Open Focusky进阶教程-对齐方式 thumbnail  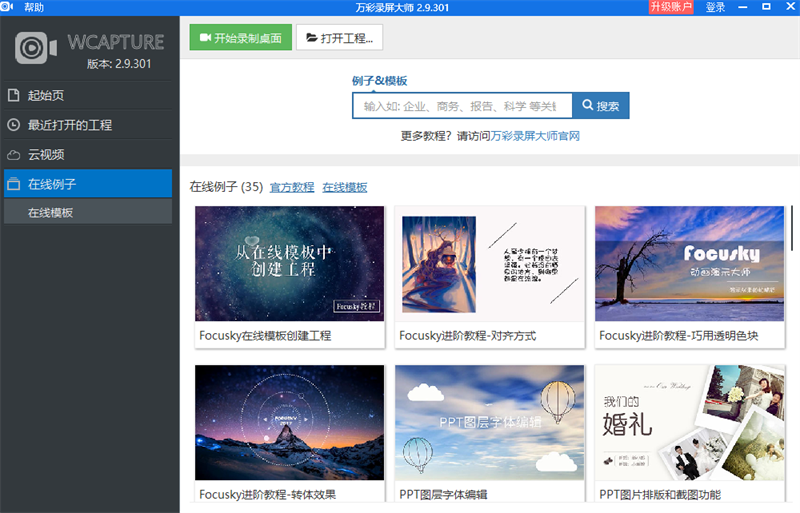(x=489, y=263)
